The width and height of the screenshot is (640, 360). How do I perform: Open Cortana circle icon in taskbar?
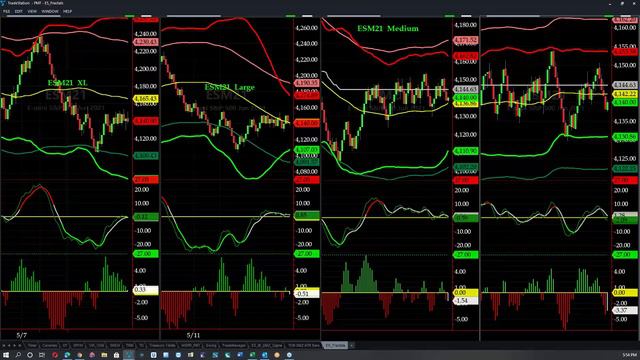tap(30, 355)
